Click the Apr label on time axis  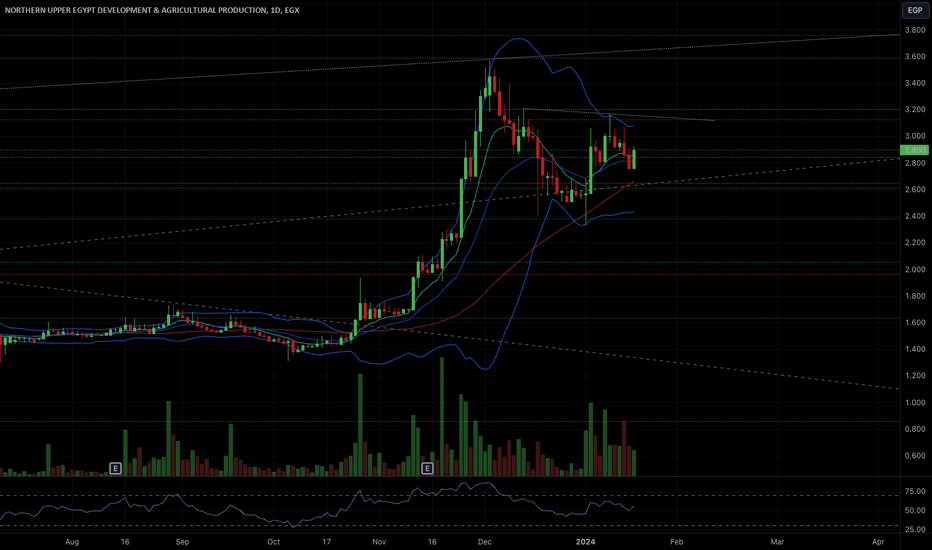tap(878, 542)
